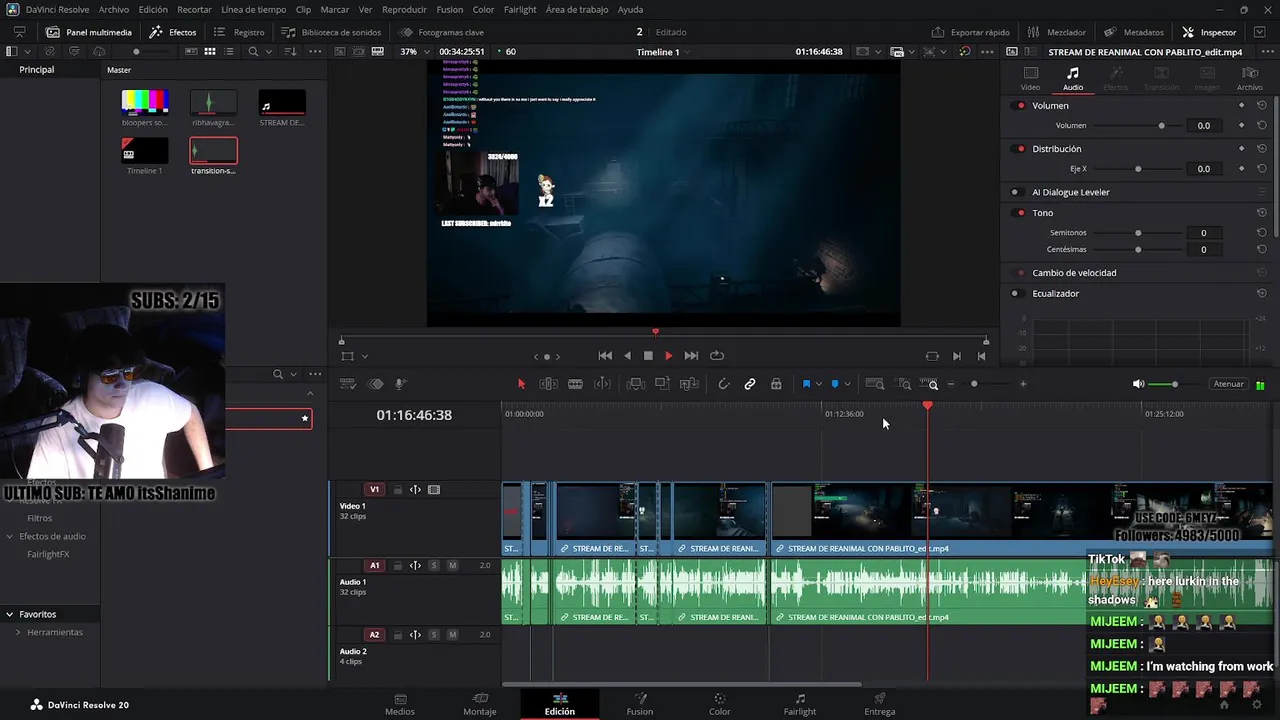Go to the Entrega page
This screenshot has width=1280, height=720.
tap(880, 704)
